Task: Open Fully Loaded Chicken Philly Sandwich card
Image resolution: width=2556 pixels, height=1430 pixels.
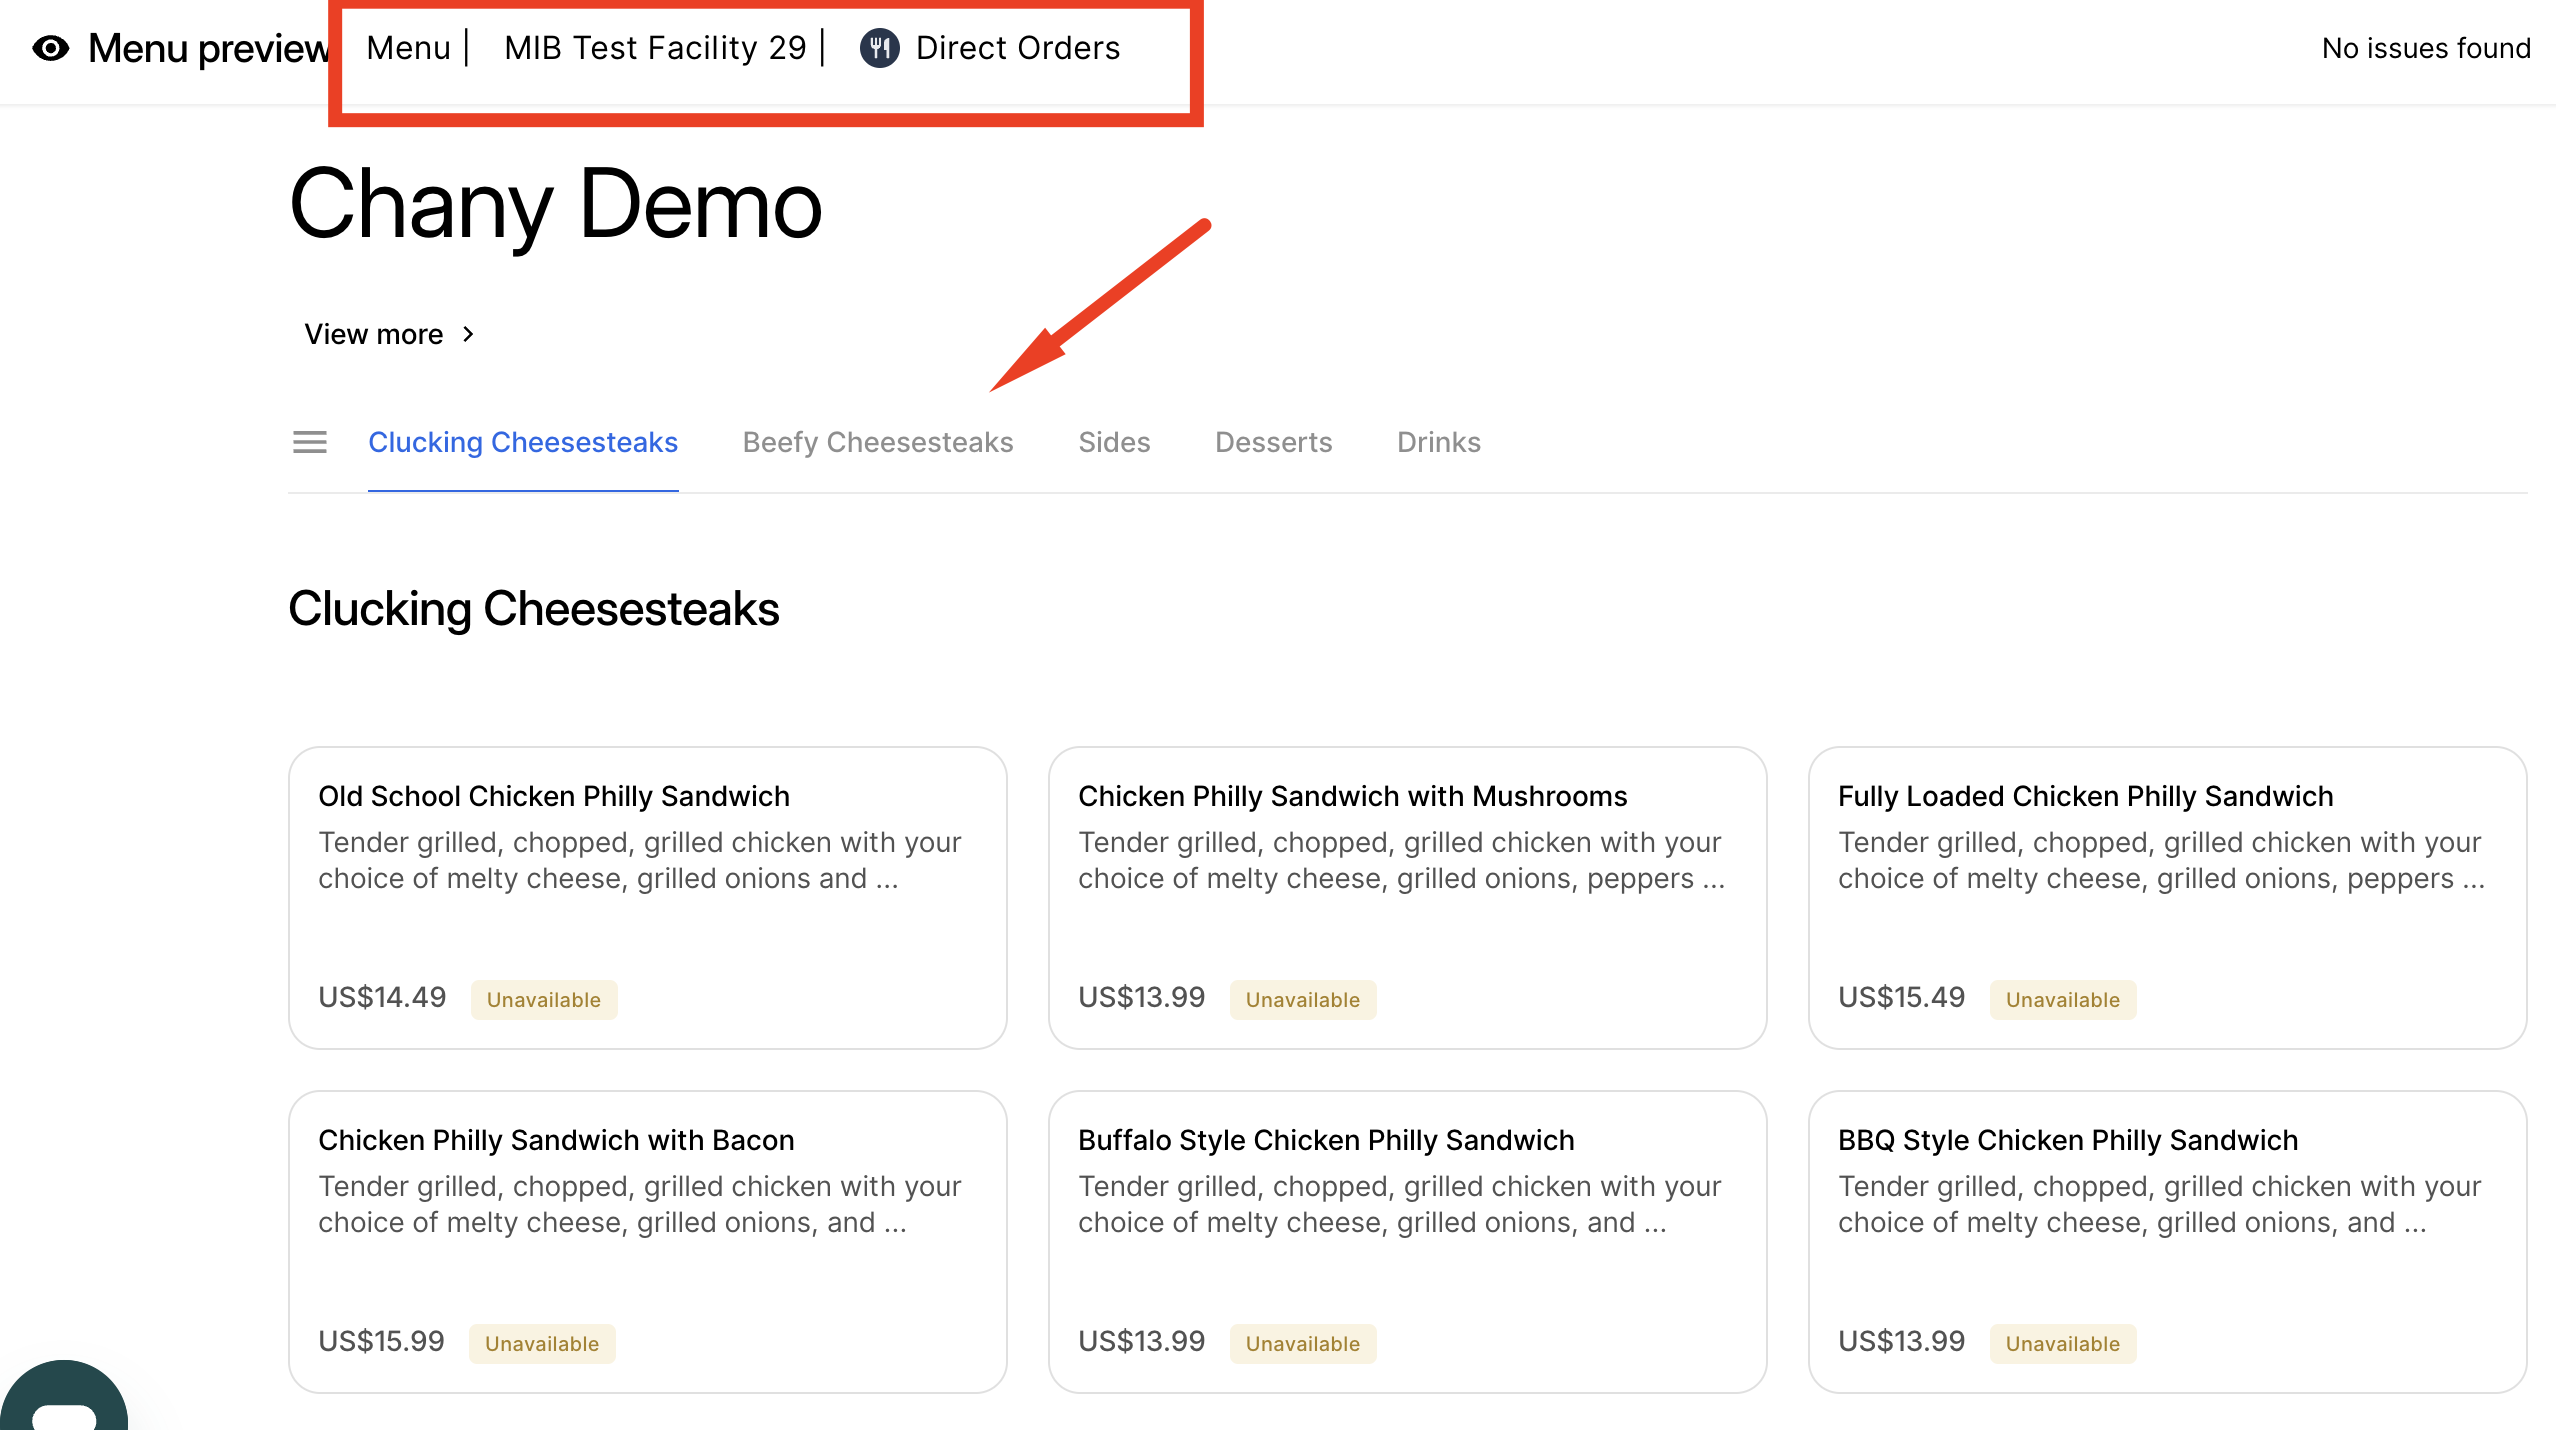Action: click(2167, 897)
